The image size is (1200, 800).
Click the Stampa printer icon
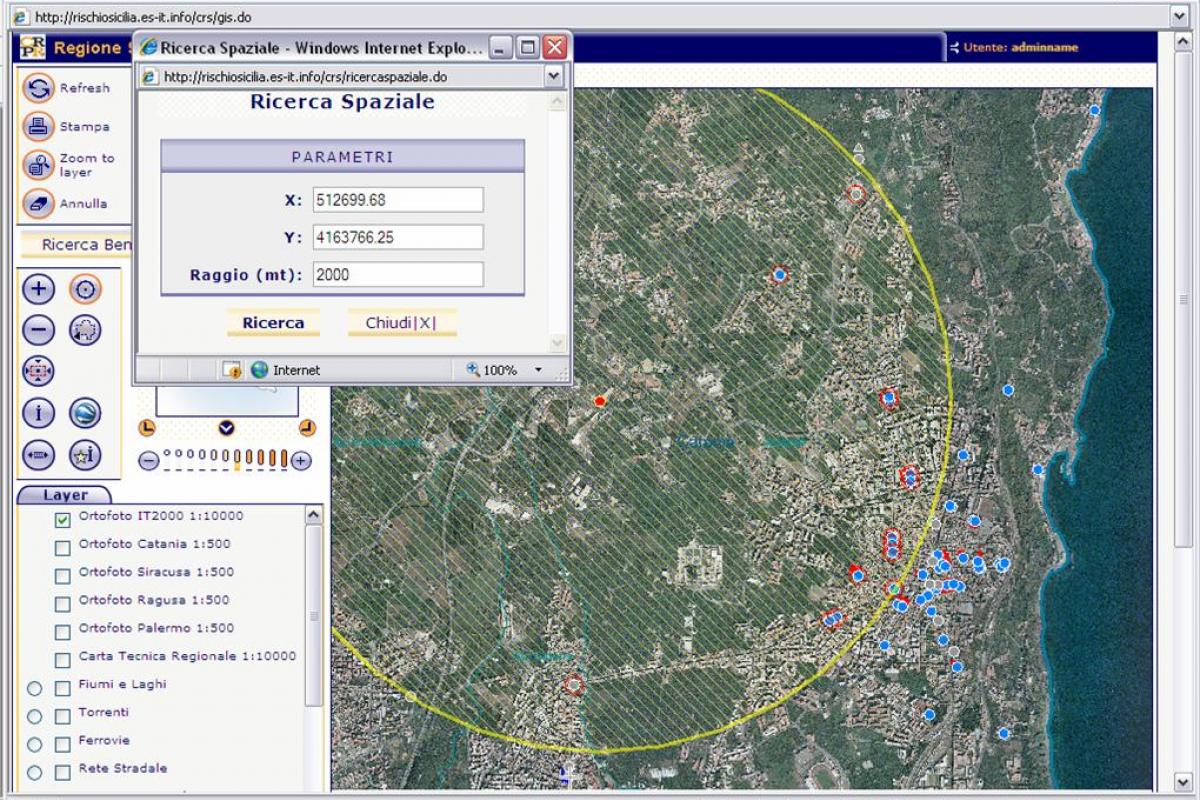[x=38, y=126]
